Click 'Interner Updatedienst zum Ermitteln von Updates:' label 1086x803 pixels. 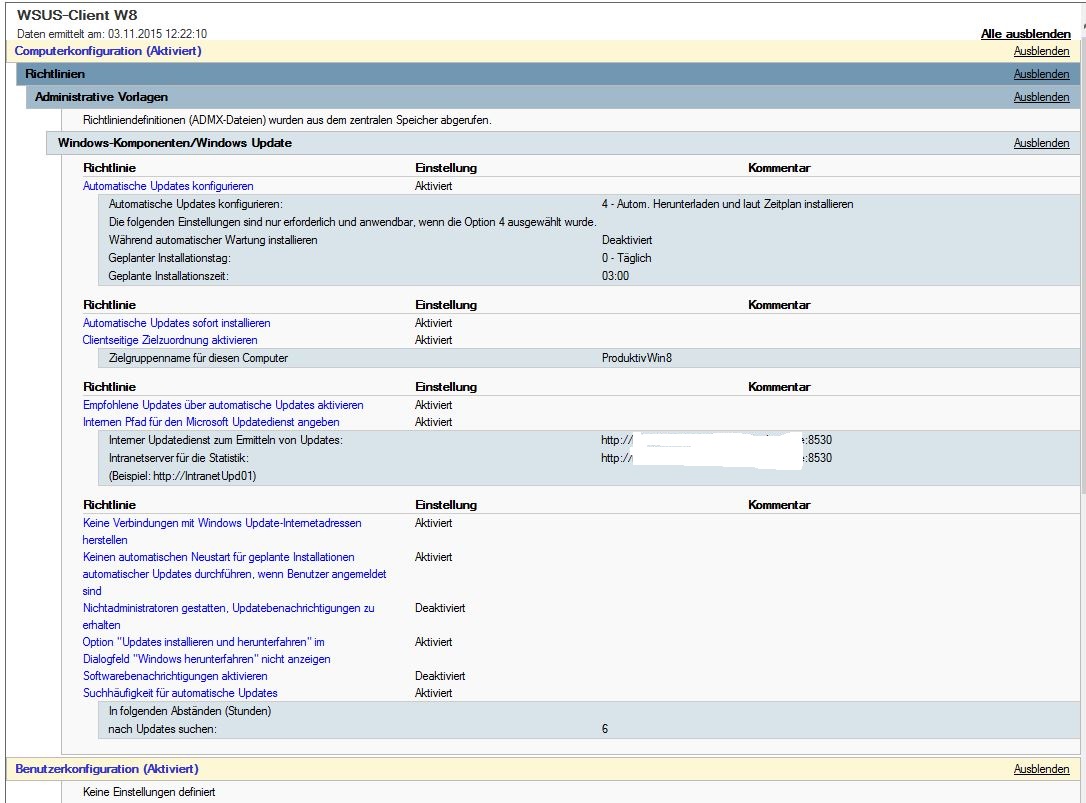tap(226, 440)
